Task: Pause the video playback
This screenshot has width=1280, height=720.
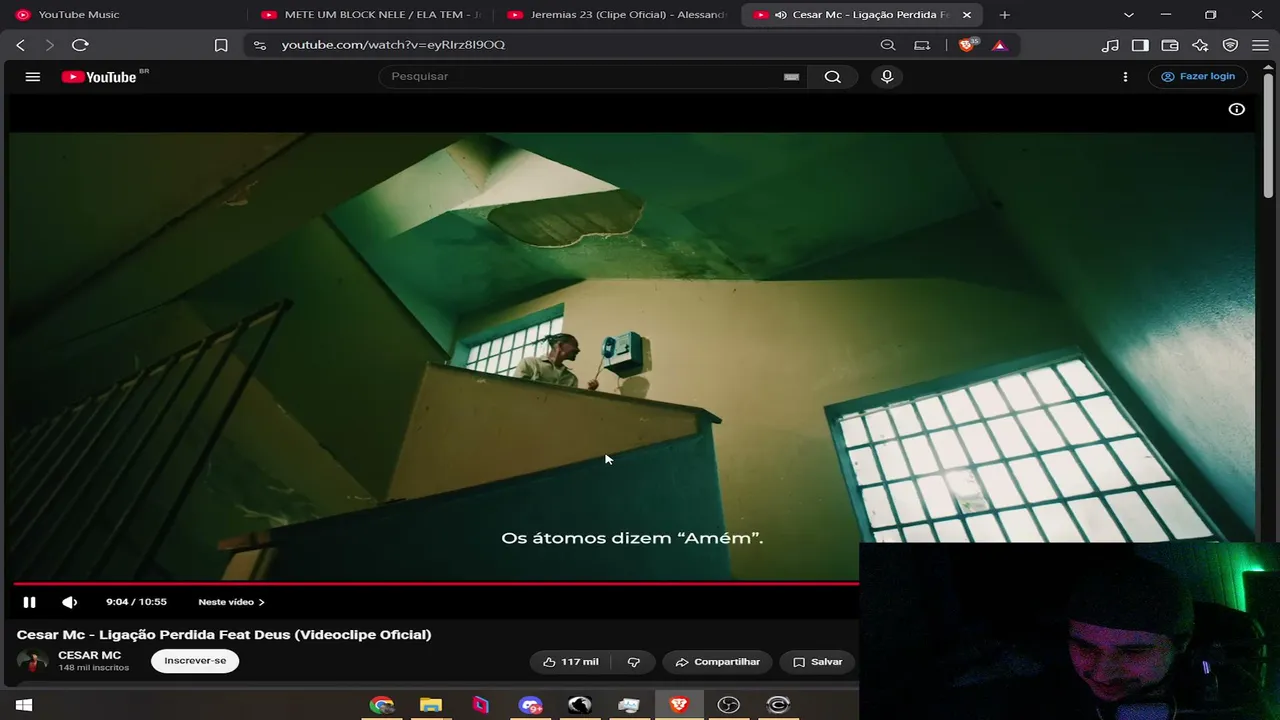Action: point(29,602)
